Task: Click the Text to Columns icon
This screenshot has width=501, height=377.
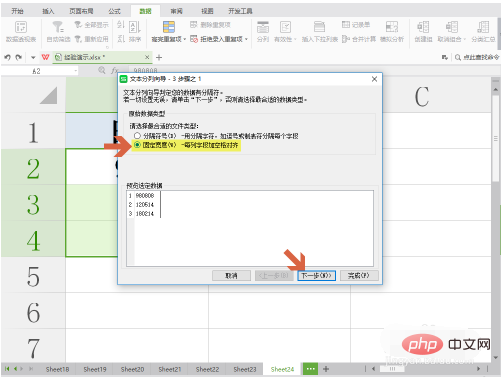Action: pyautogui.click(x=263, y=27)
